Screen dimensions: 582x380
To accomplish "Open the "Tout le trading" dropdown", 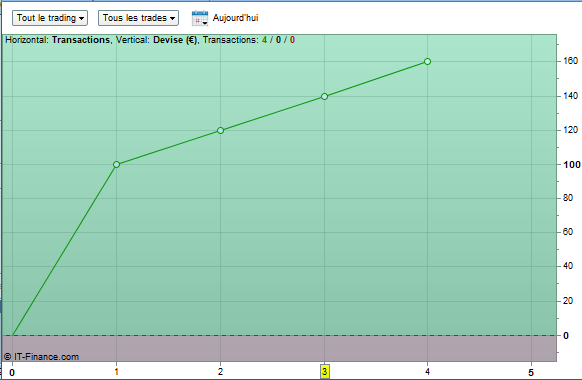I will 50,18.
